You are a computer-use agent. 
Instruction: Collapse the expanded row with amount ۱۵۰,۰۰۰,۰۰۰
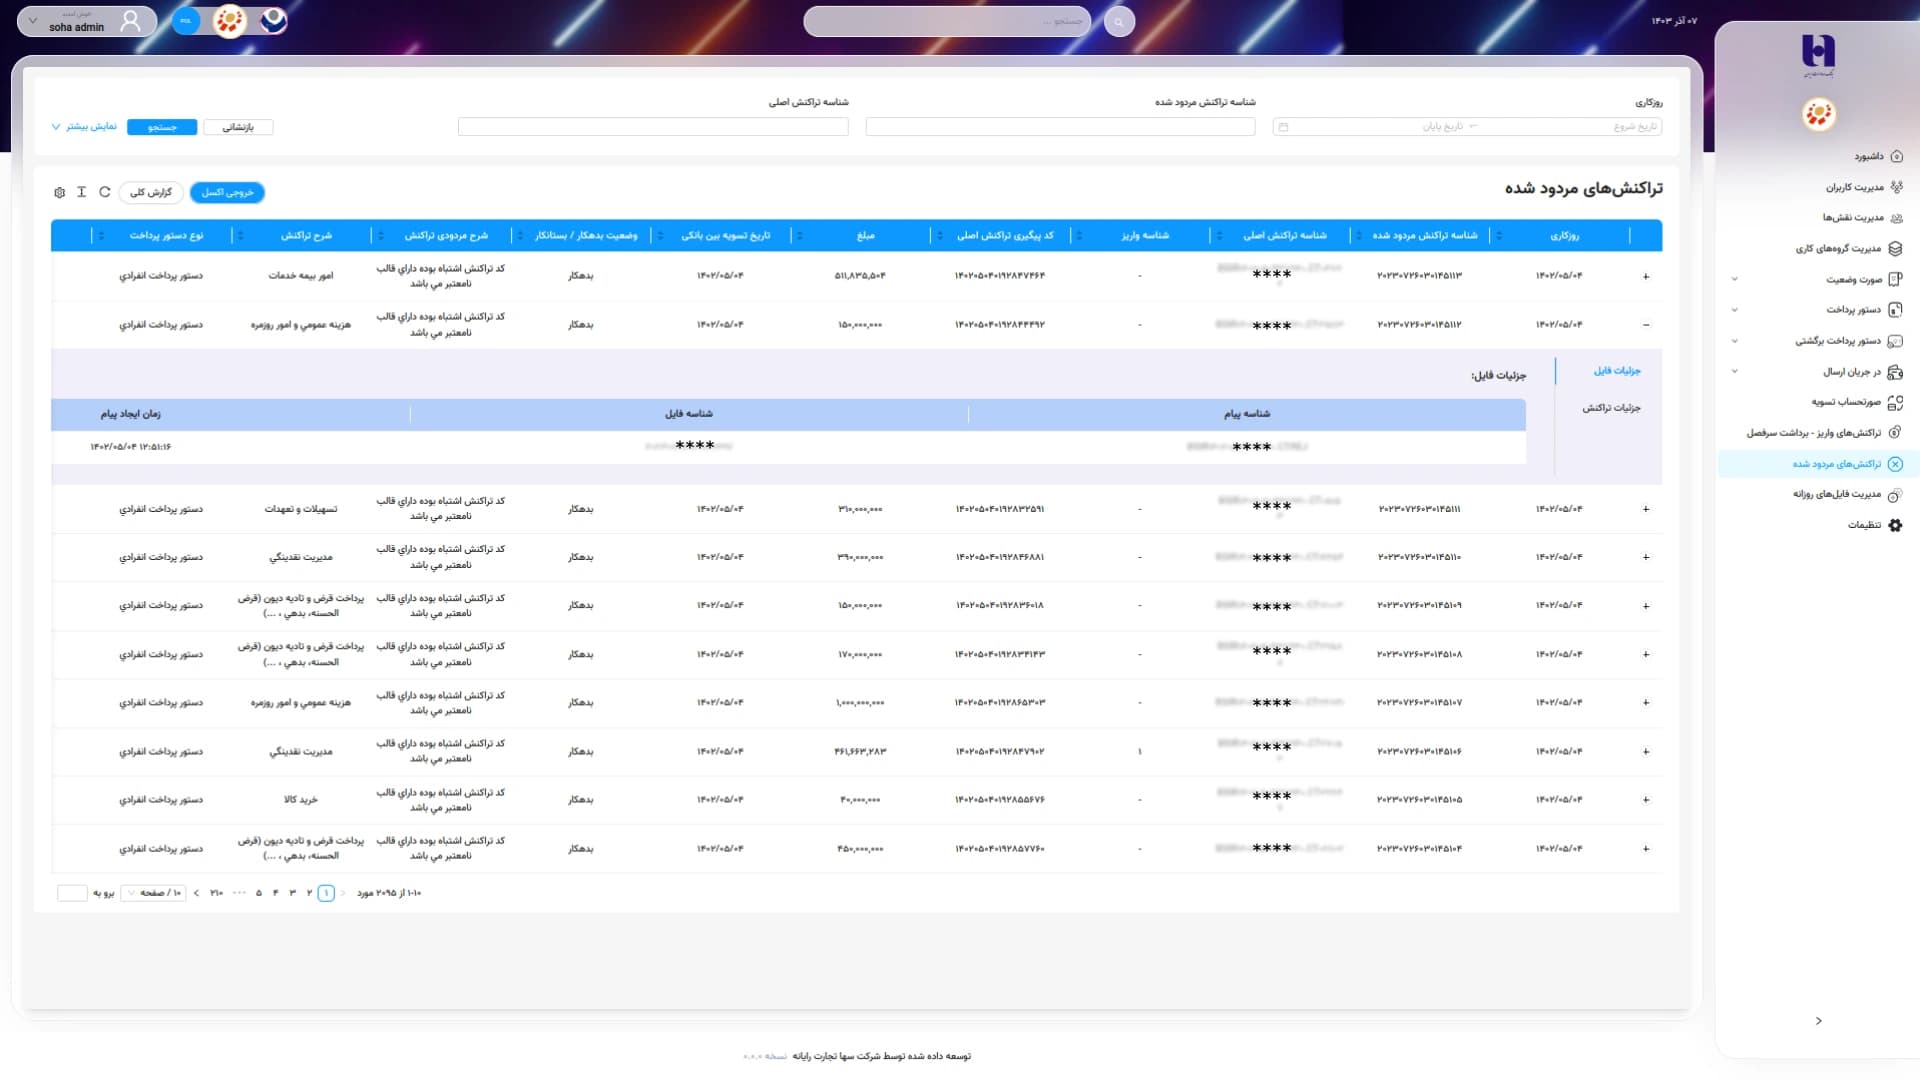[1646, 325]
